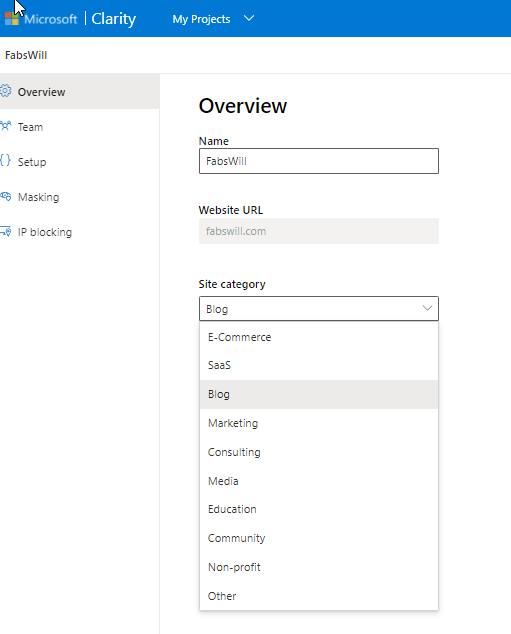Pick Marketing in the dropdown list
The width and height of the screenshot is (511, 634).
319,423
